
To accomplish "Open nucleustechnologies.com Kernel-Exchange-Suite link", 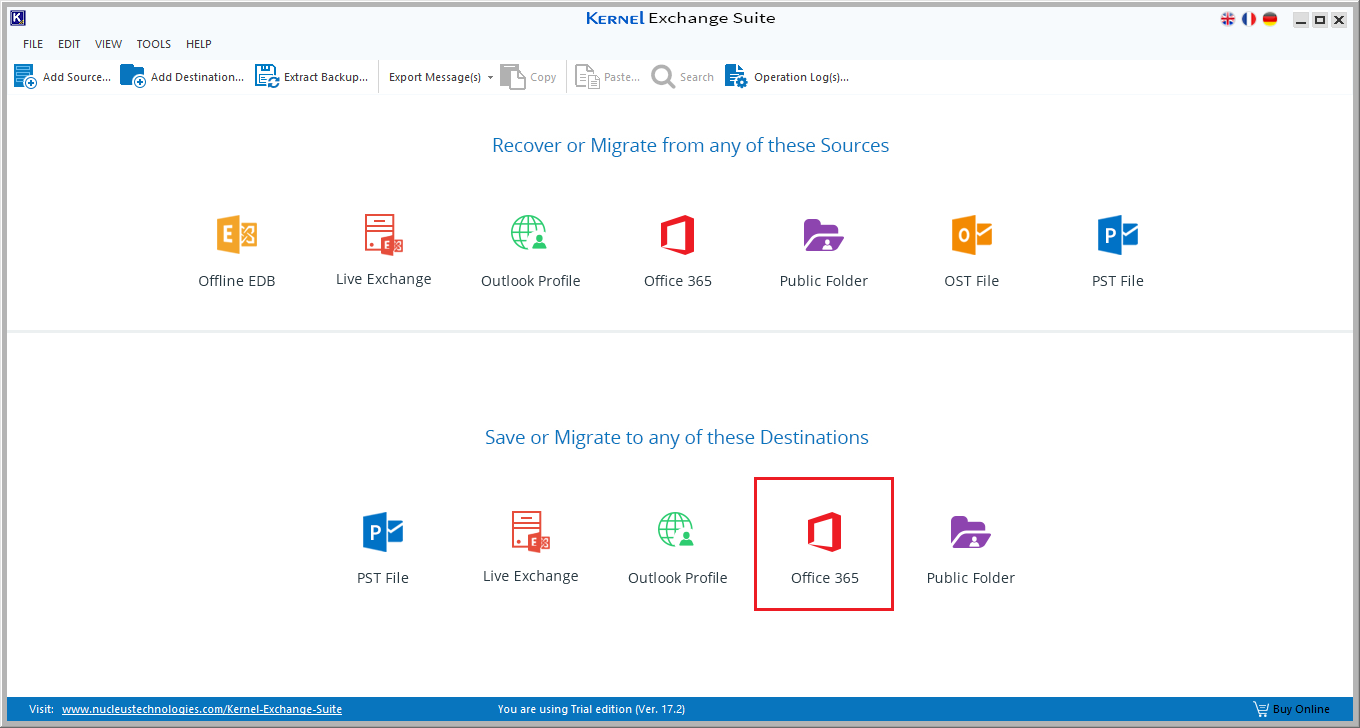I will point(202,709).
